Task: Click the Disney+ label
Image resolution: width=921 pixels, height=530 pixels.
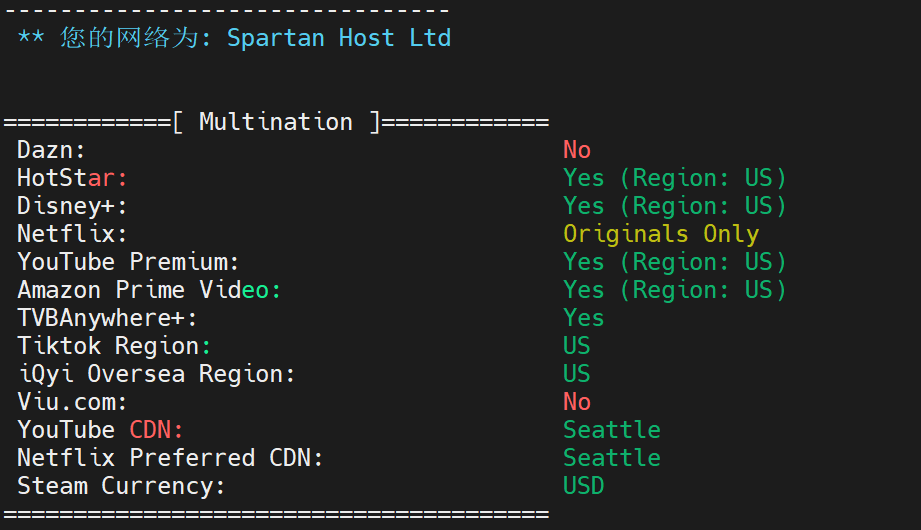Action: point(72,206)
